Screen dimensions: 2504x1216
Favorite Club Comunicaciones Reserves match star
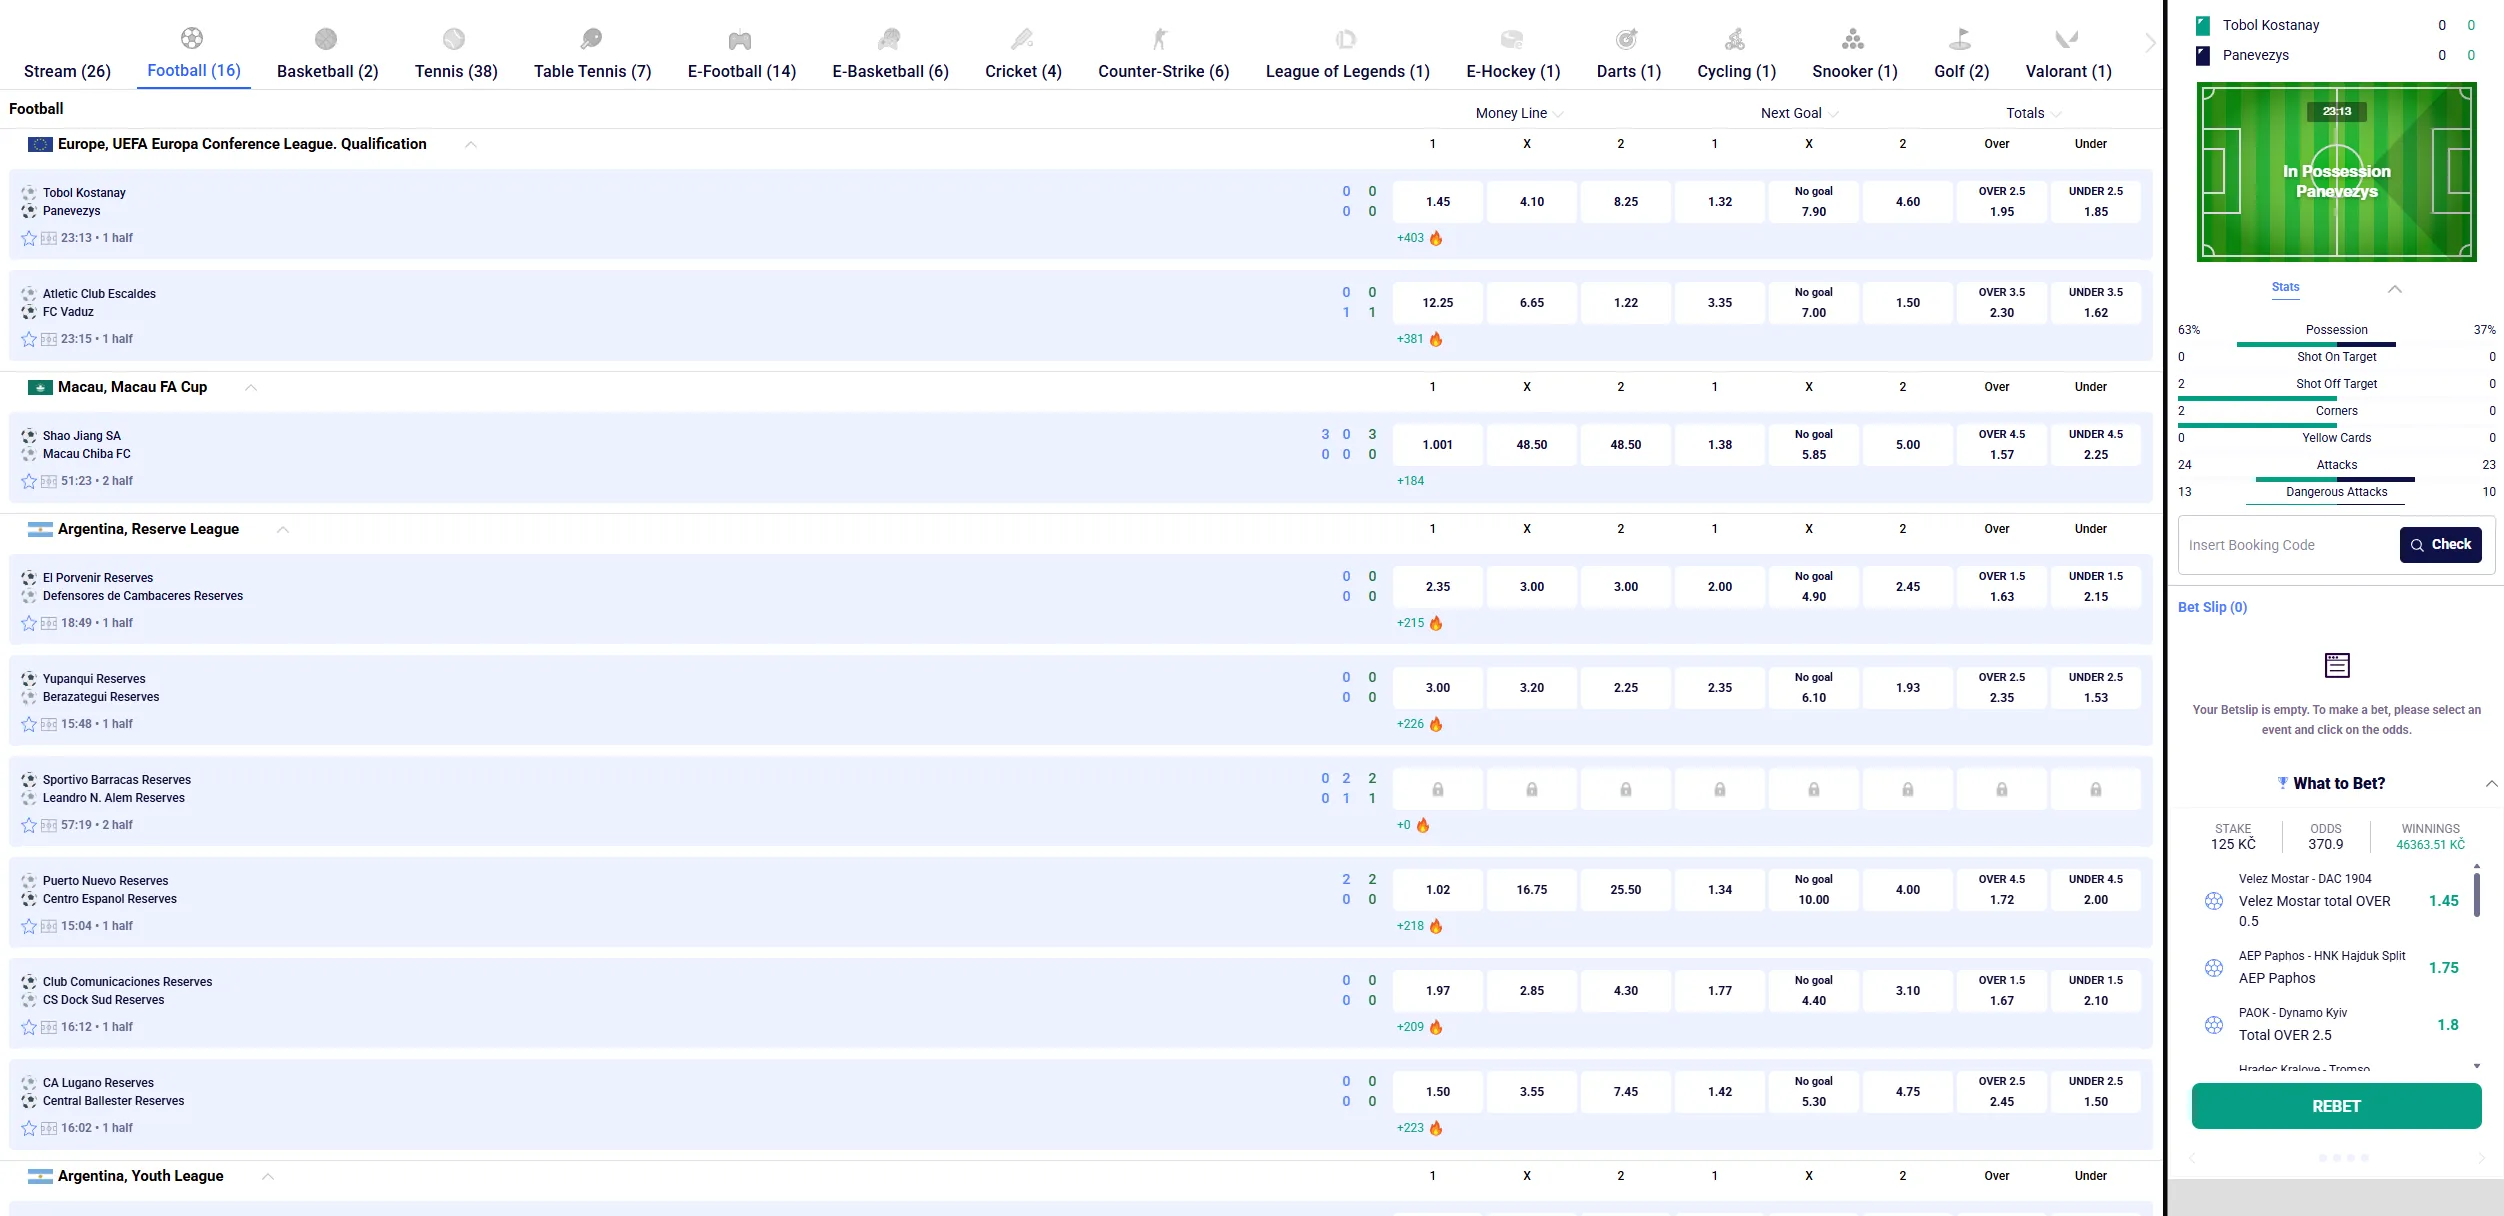tap(29, 1027)
